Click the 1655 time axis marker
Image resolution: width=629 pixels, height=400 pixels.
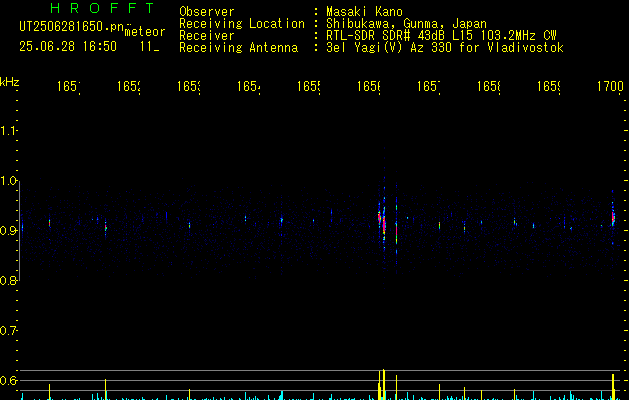click(x=308, y=86)
